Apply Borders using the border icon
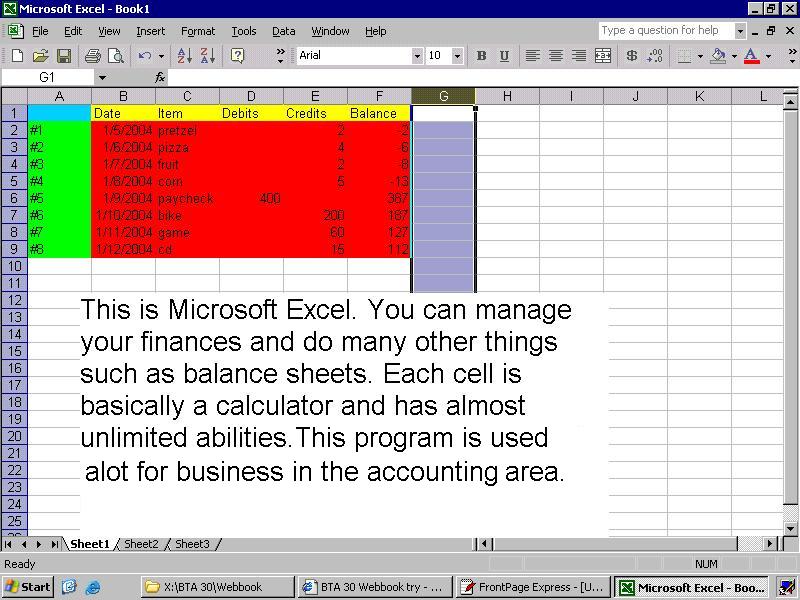 click(x=685, y=56)
